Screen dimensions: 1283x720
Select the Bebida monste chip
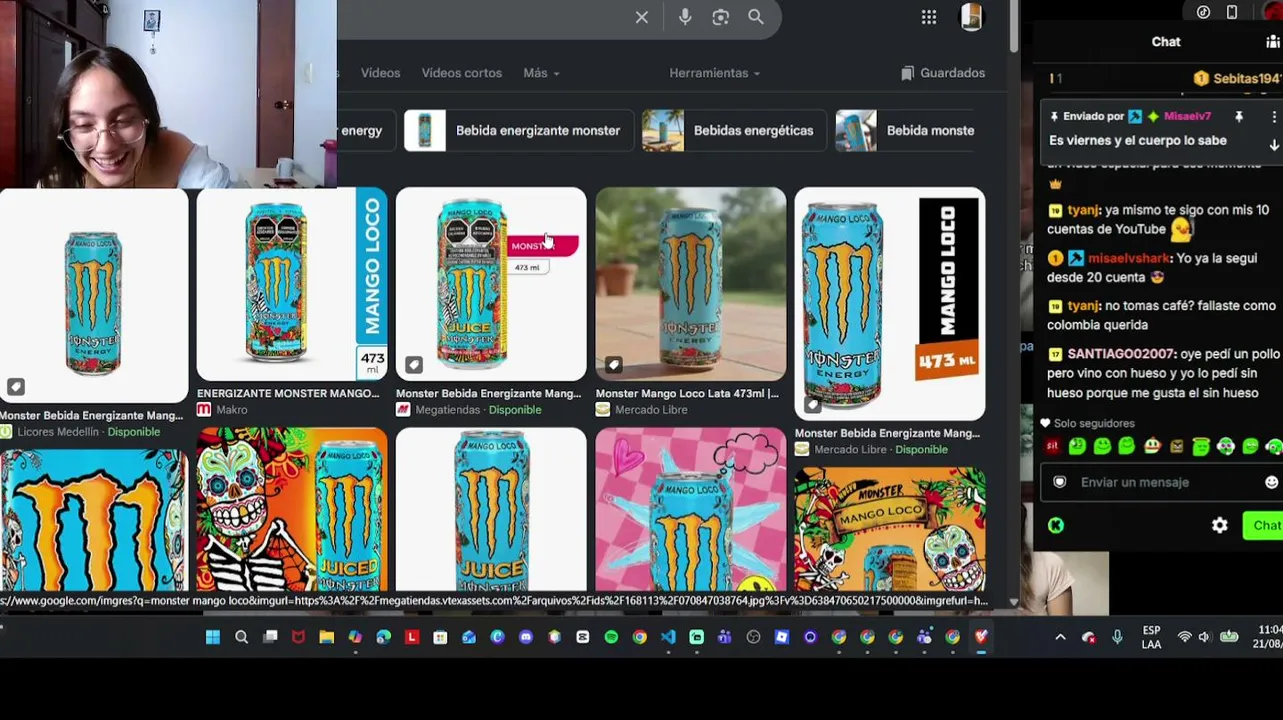tap(905, 131)
